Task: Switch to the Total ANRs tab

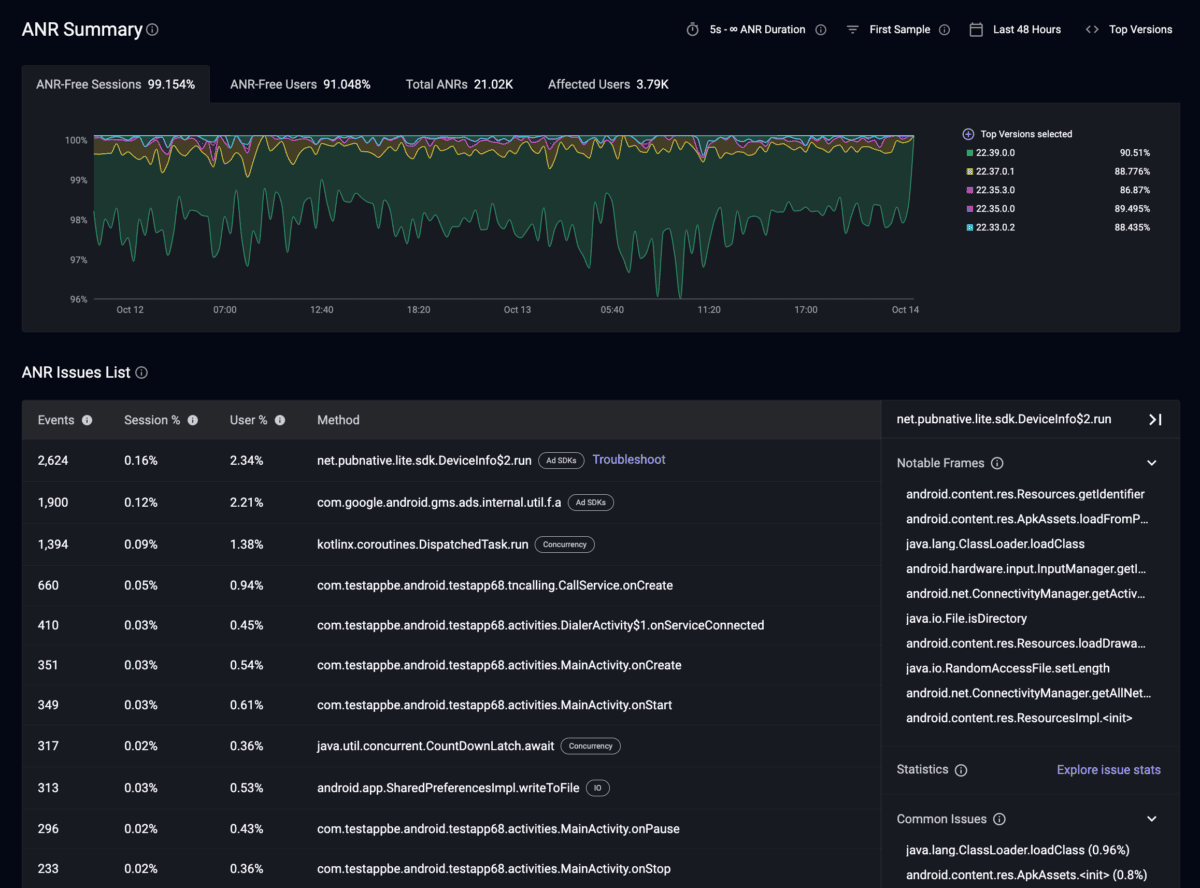Action: pos(459,85)
